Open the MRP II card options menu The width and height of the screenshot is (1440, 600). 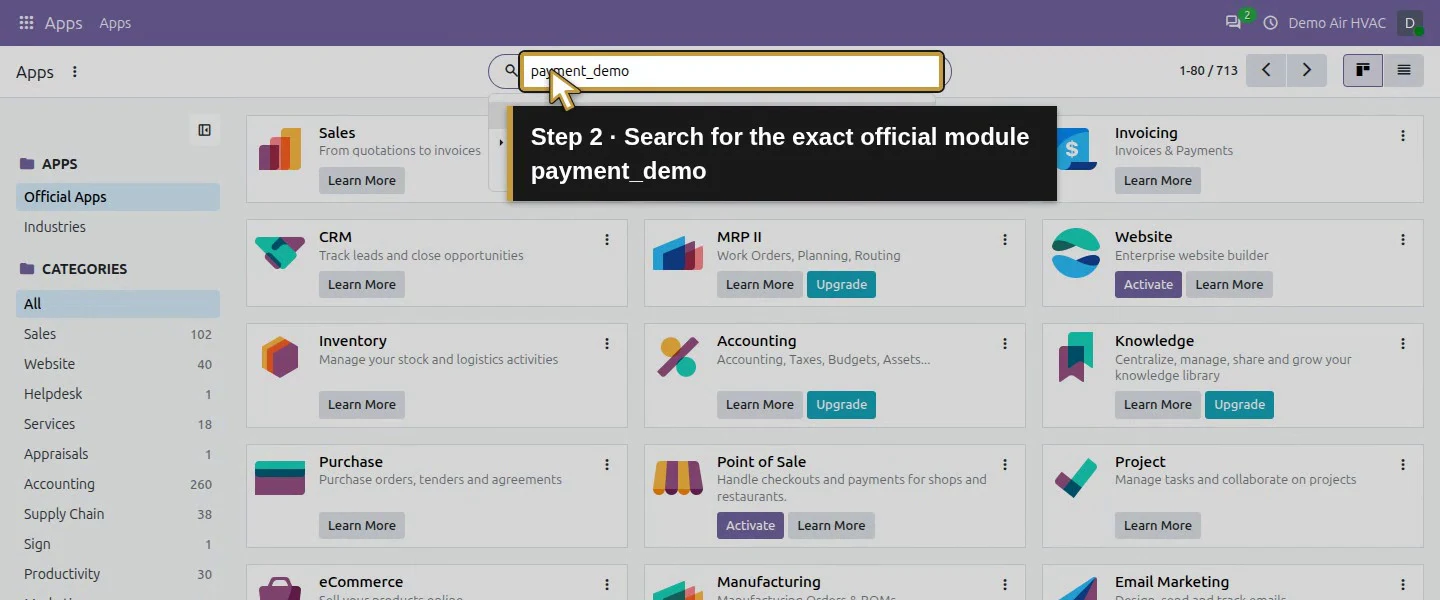point(1005,239)
